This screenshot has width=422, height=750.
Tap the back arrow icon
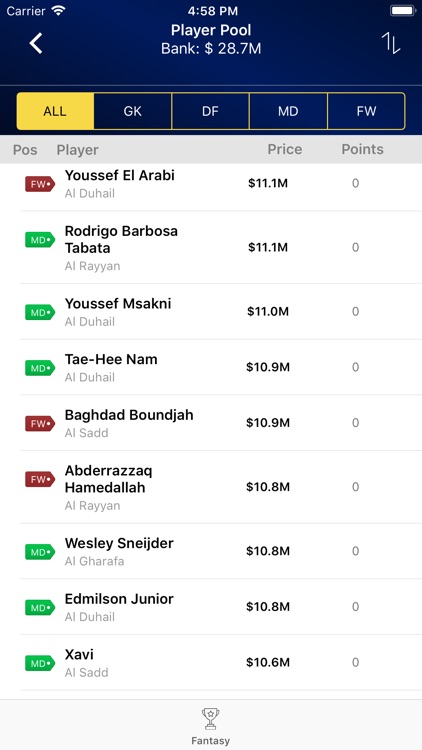pyautogui.click(x=36, y=44)
